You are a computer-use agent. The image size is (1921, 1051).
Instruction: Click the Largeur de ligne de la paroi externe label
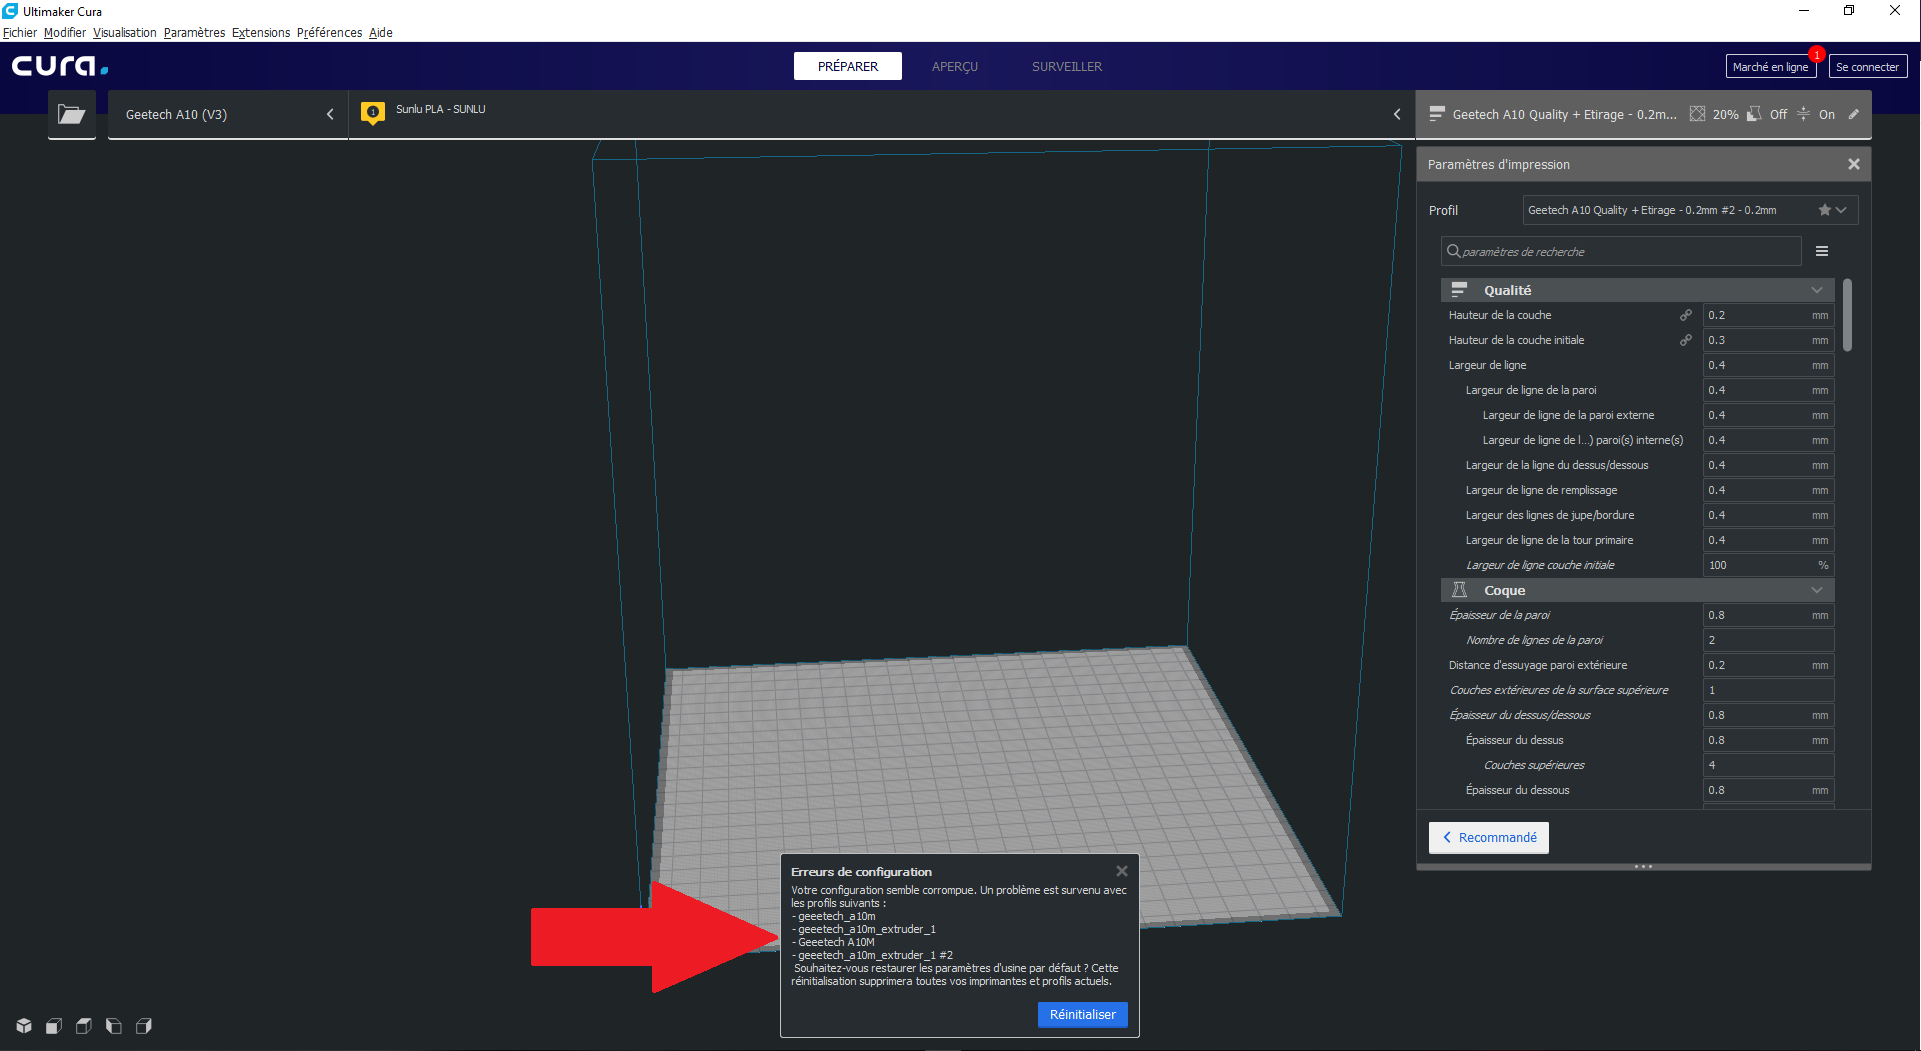(x=1568, y=415)
